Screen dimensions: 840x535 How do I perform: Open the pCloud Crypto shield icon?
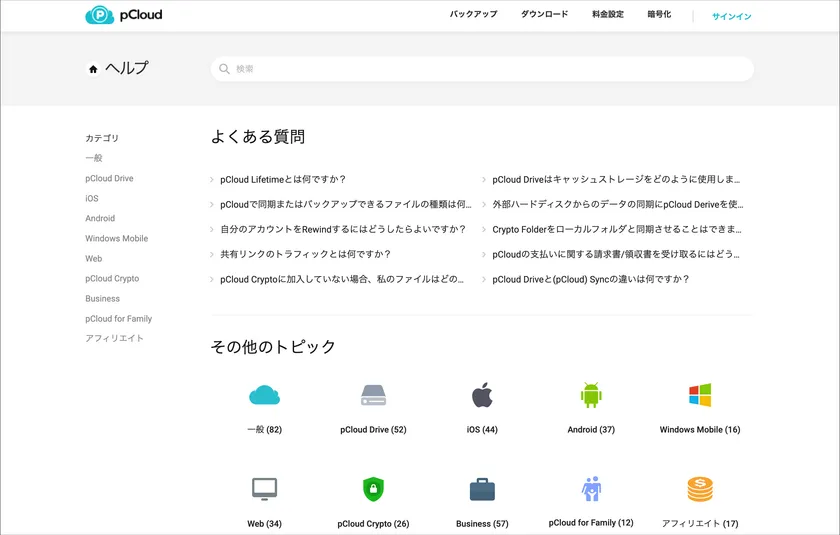pos(373,489)
